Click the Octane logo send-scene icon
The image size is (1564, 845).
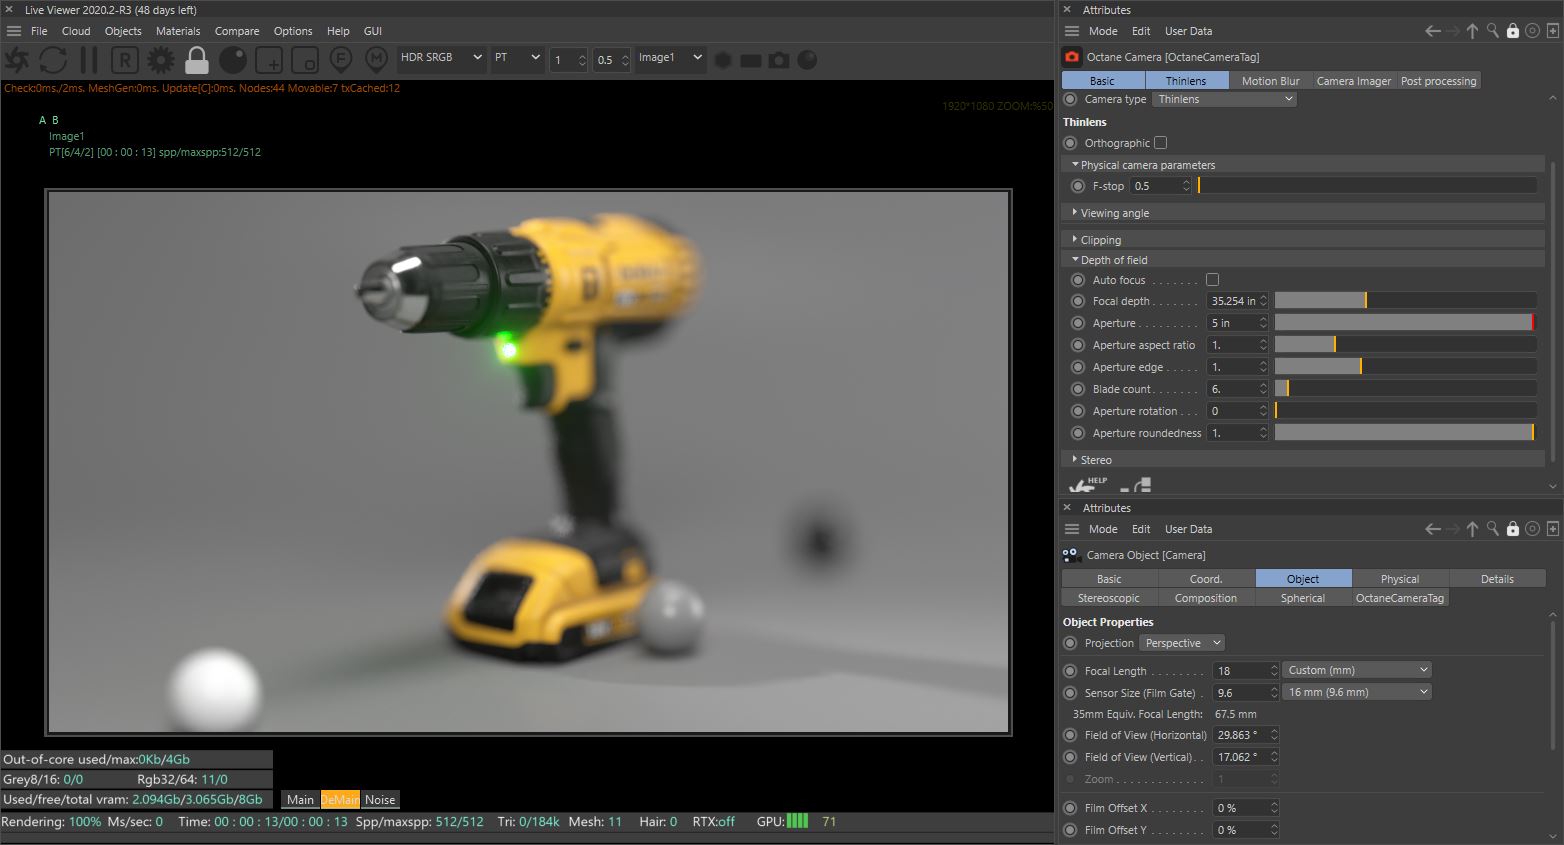pos(18,60)
